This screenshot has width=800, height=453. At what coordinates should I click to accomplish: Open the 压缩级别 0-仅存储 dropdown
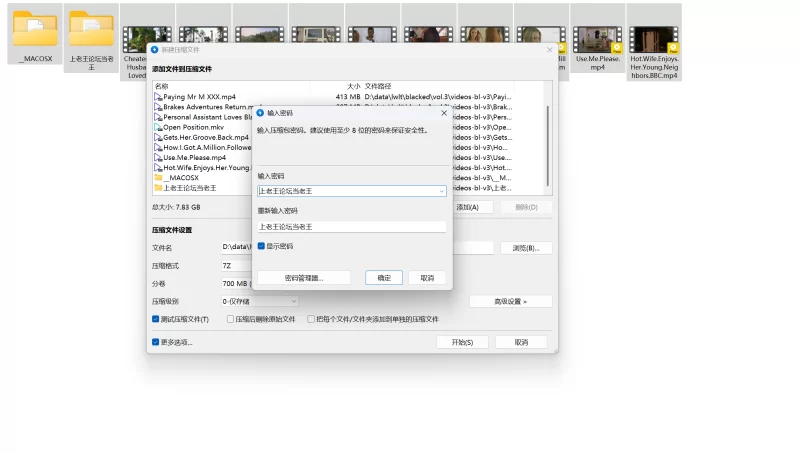260,301
